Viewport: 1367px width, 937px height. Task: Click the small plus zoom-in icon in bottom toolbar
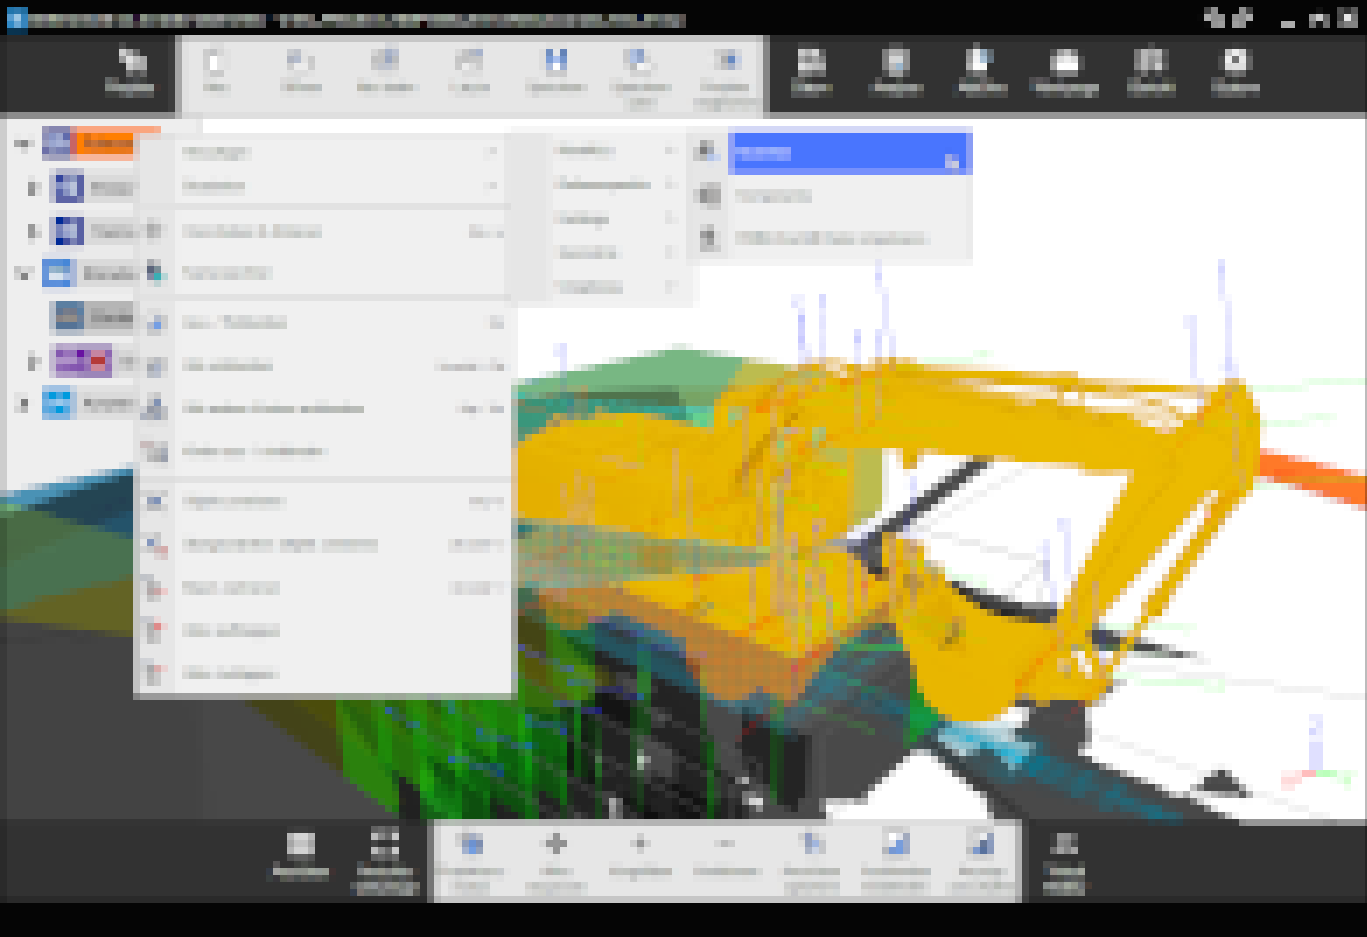[641, 844]
